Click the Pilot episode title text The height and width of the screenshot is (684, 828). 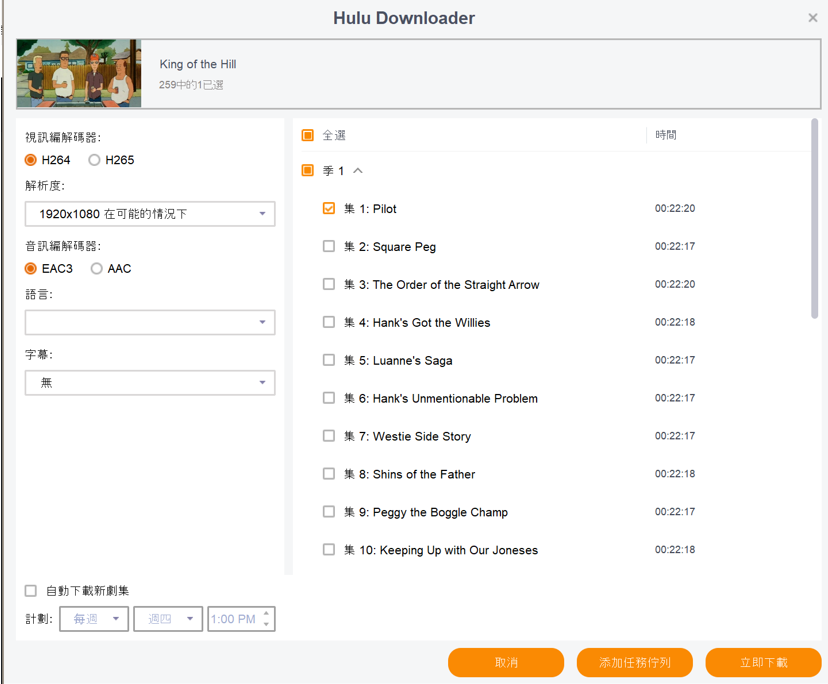pyautogui.click(x=384, y=209)
